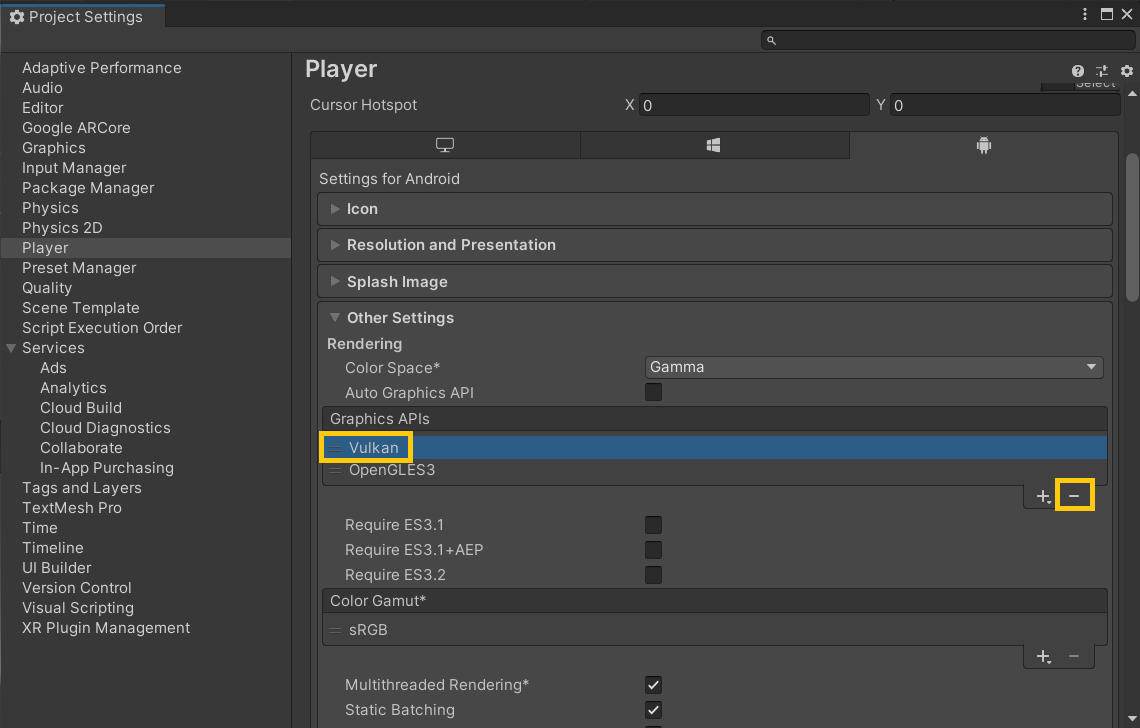Open the Visual Scripting settings category
This screenshot has height=728, width=1140.
tap(78, 608)
